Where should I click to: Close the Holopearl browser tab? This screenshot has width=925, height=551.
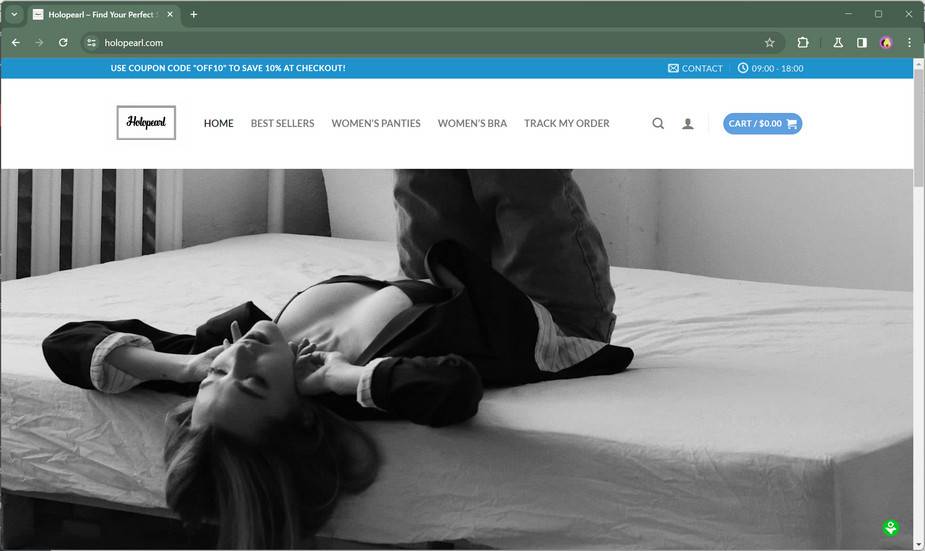click(x=170, y=14)
